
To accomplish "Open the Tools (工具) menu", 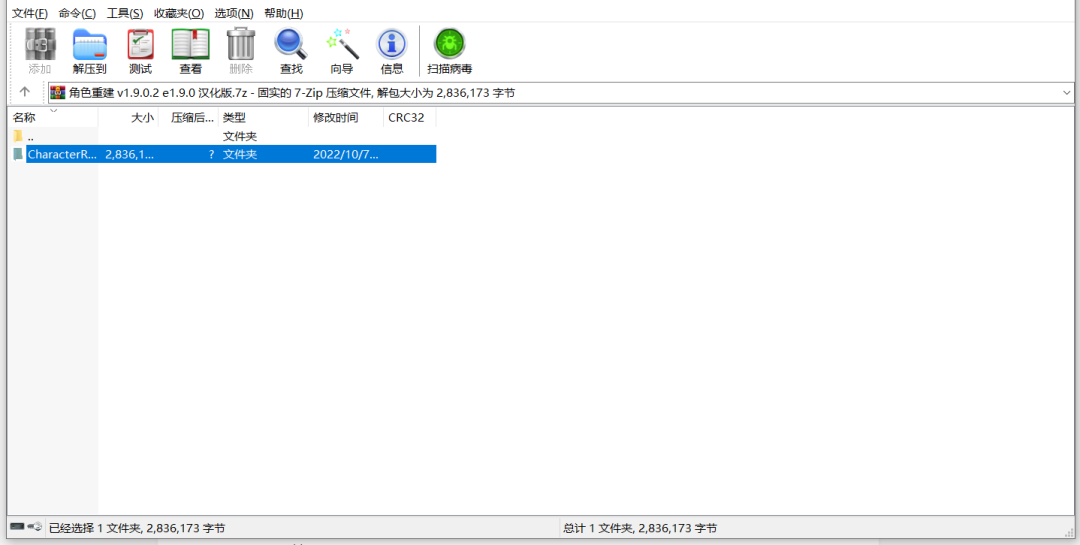I will pos(125,13).
